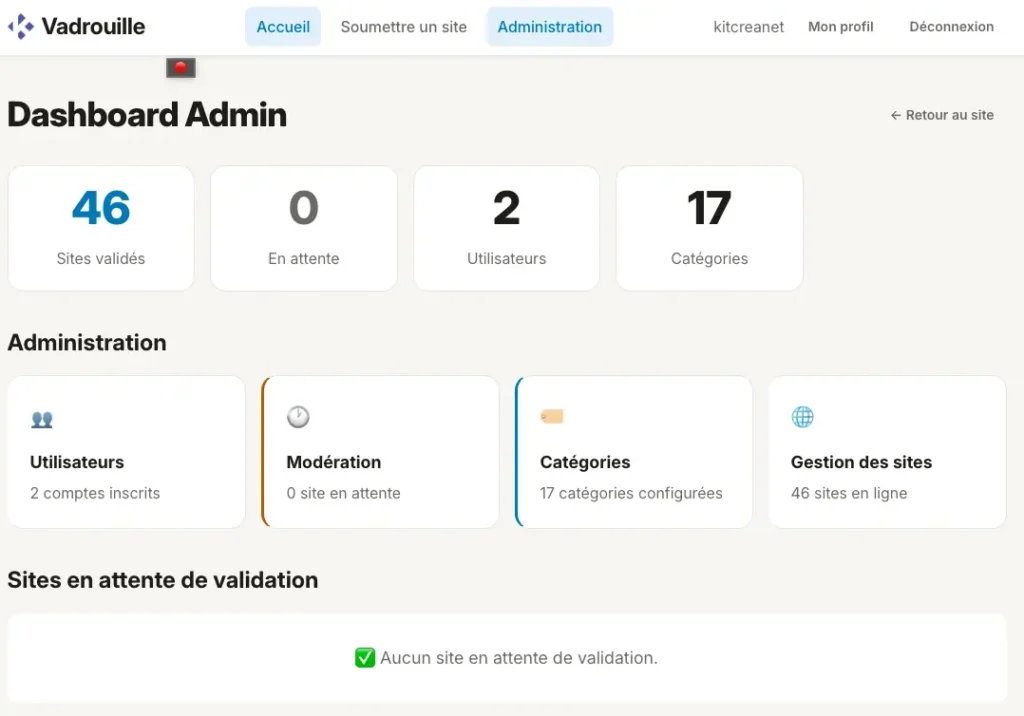Click the kitcreanet username
The image size is (1024, 716).
click(x=748, y=27)
